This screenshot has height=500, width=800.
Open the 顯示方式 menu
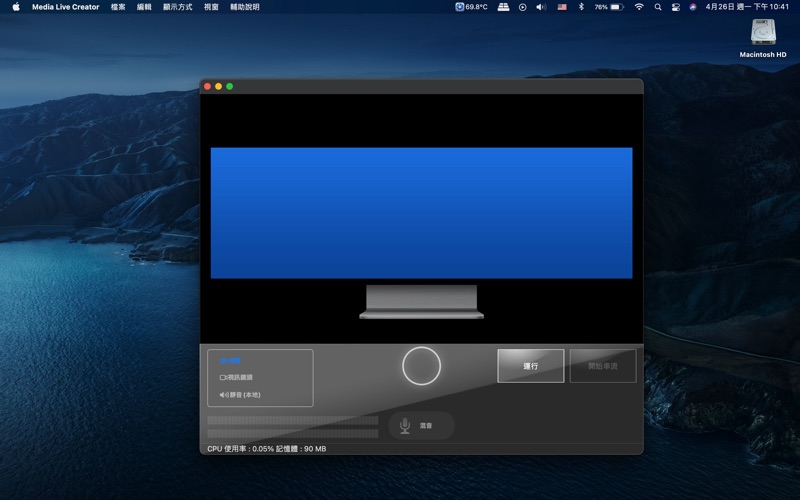[178, 7]
